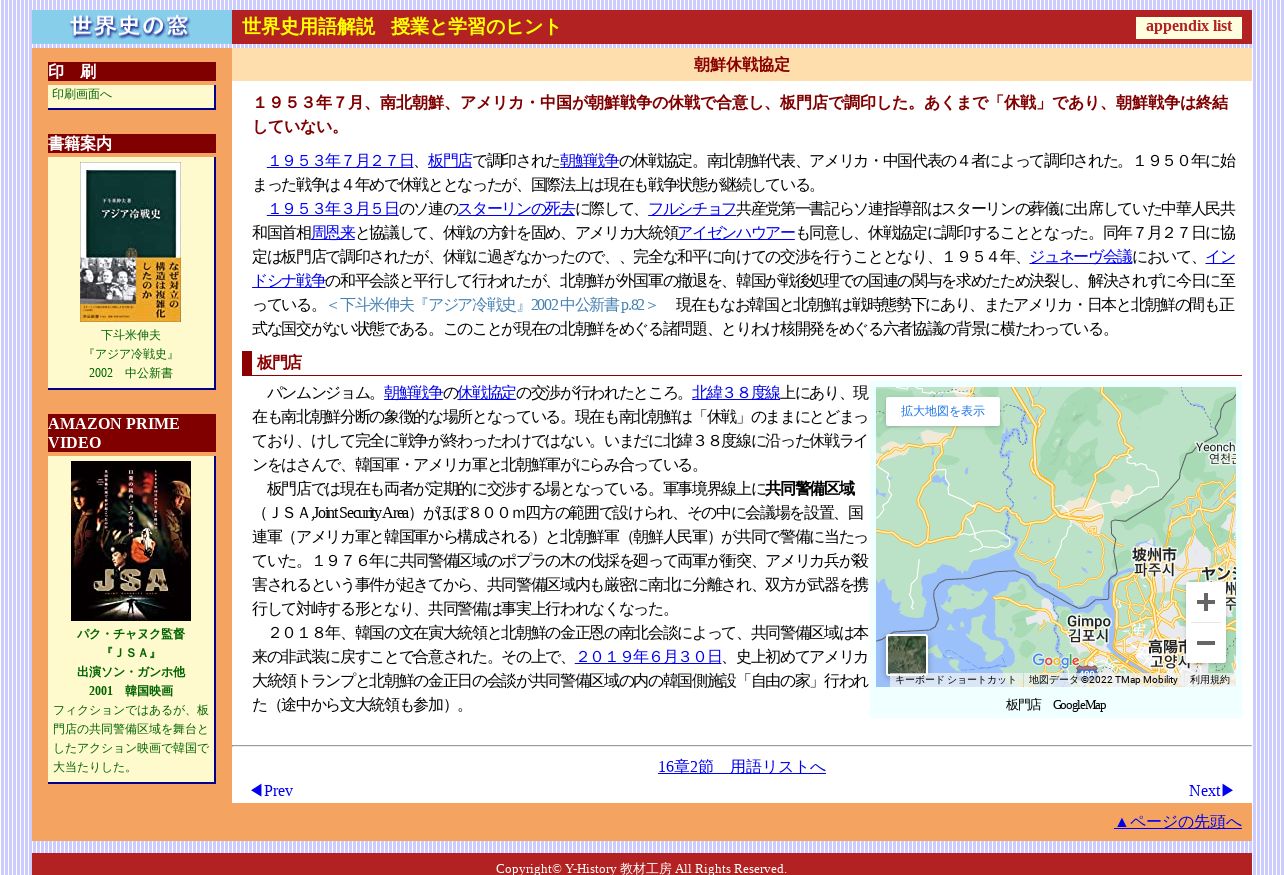Zoom in on the Google map

pos(1206,602)
